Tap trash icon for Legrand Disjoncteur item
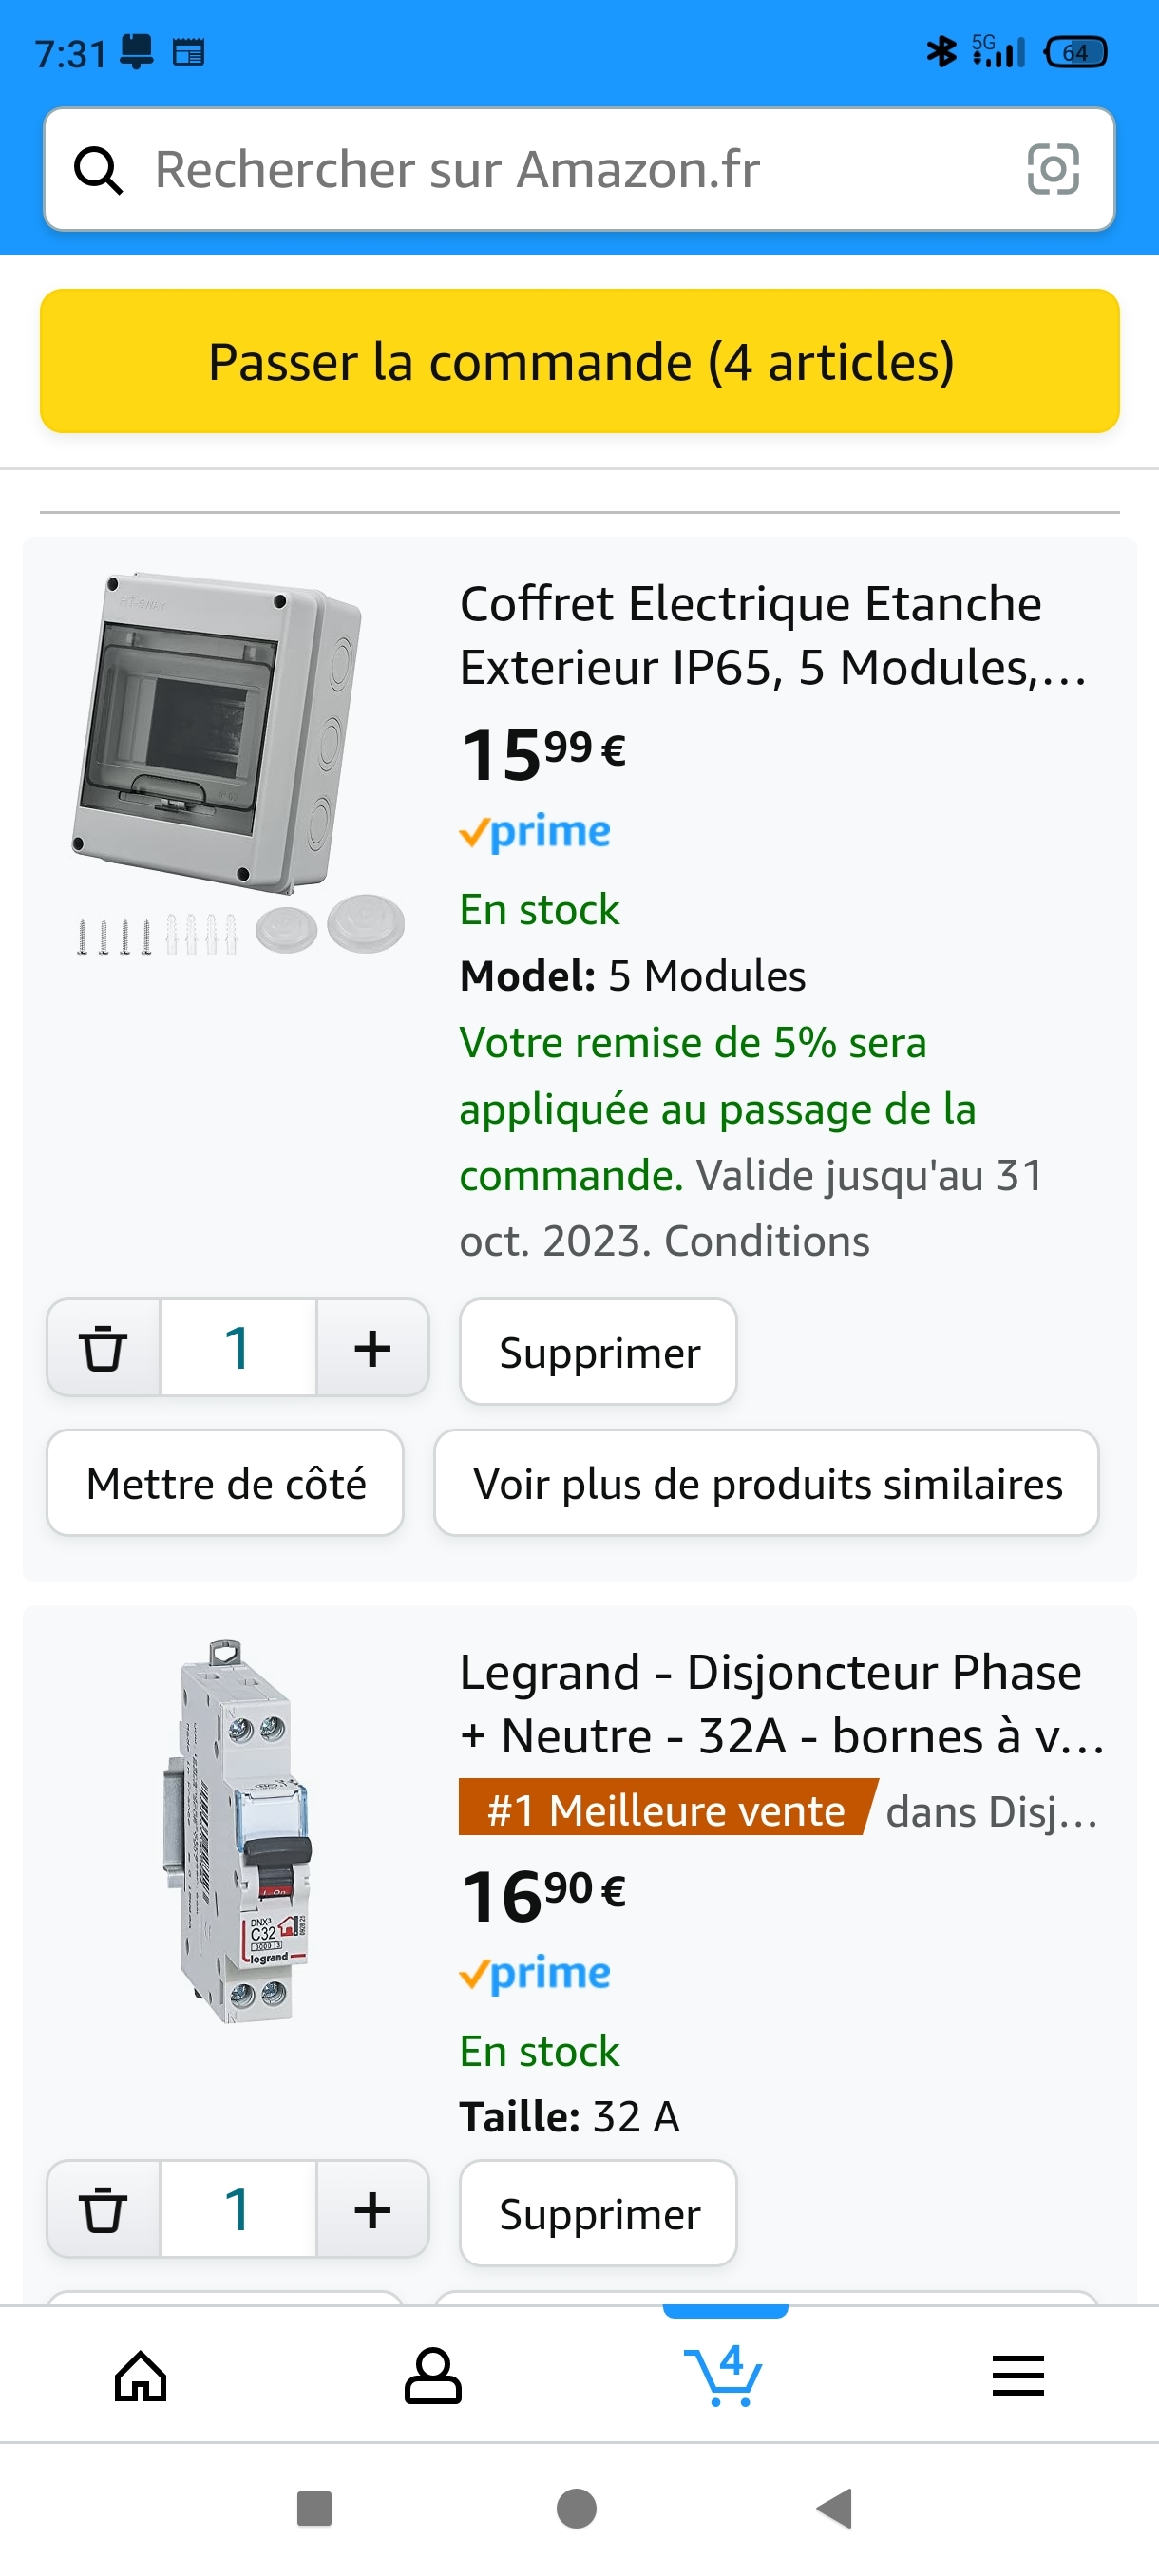Viewport: 1159px width, 2576px height. tap(103, 2209)
